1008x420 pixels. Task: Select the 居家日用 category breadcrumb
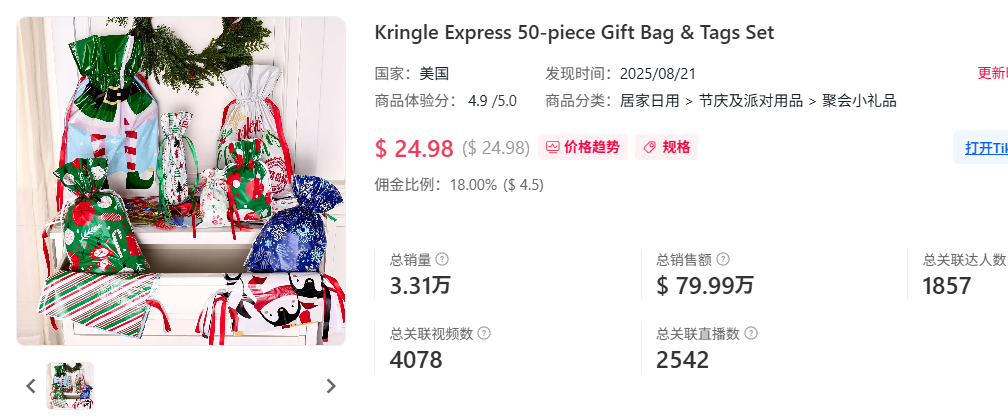pyautogui.click(x=649, y=101)
